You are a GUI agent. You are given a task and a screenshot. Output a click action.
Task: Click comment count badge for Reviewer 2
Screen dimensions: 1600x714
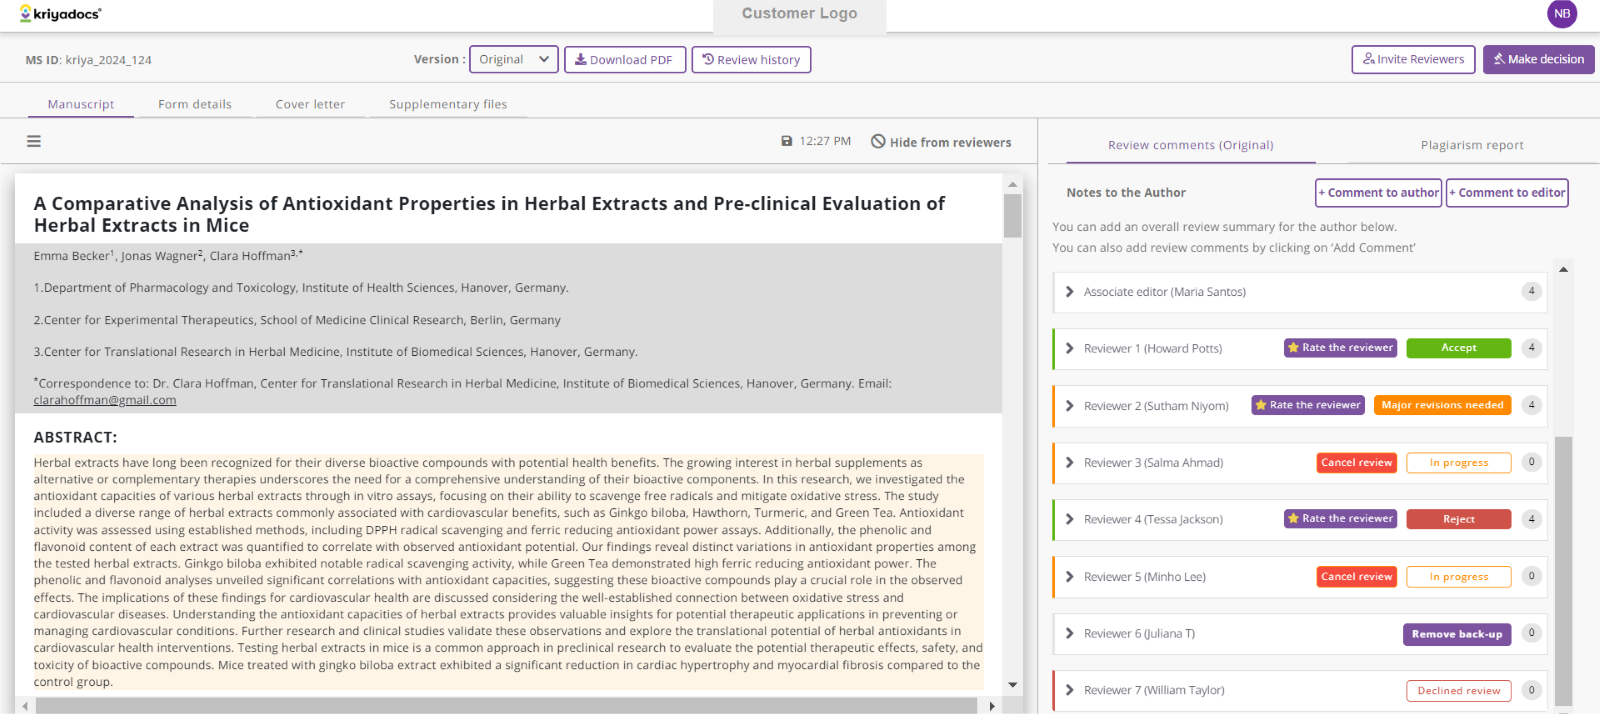1531,405
